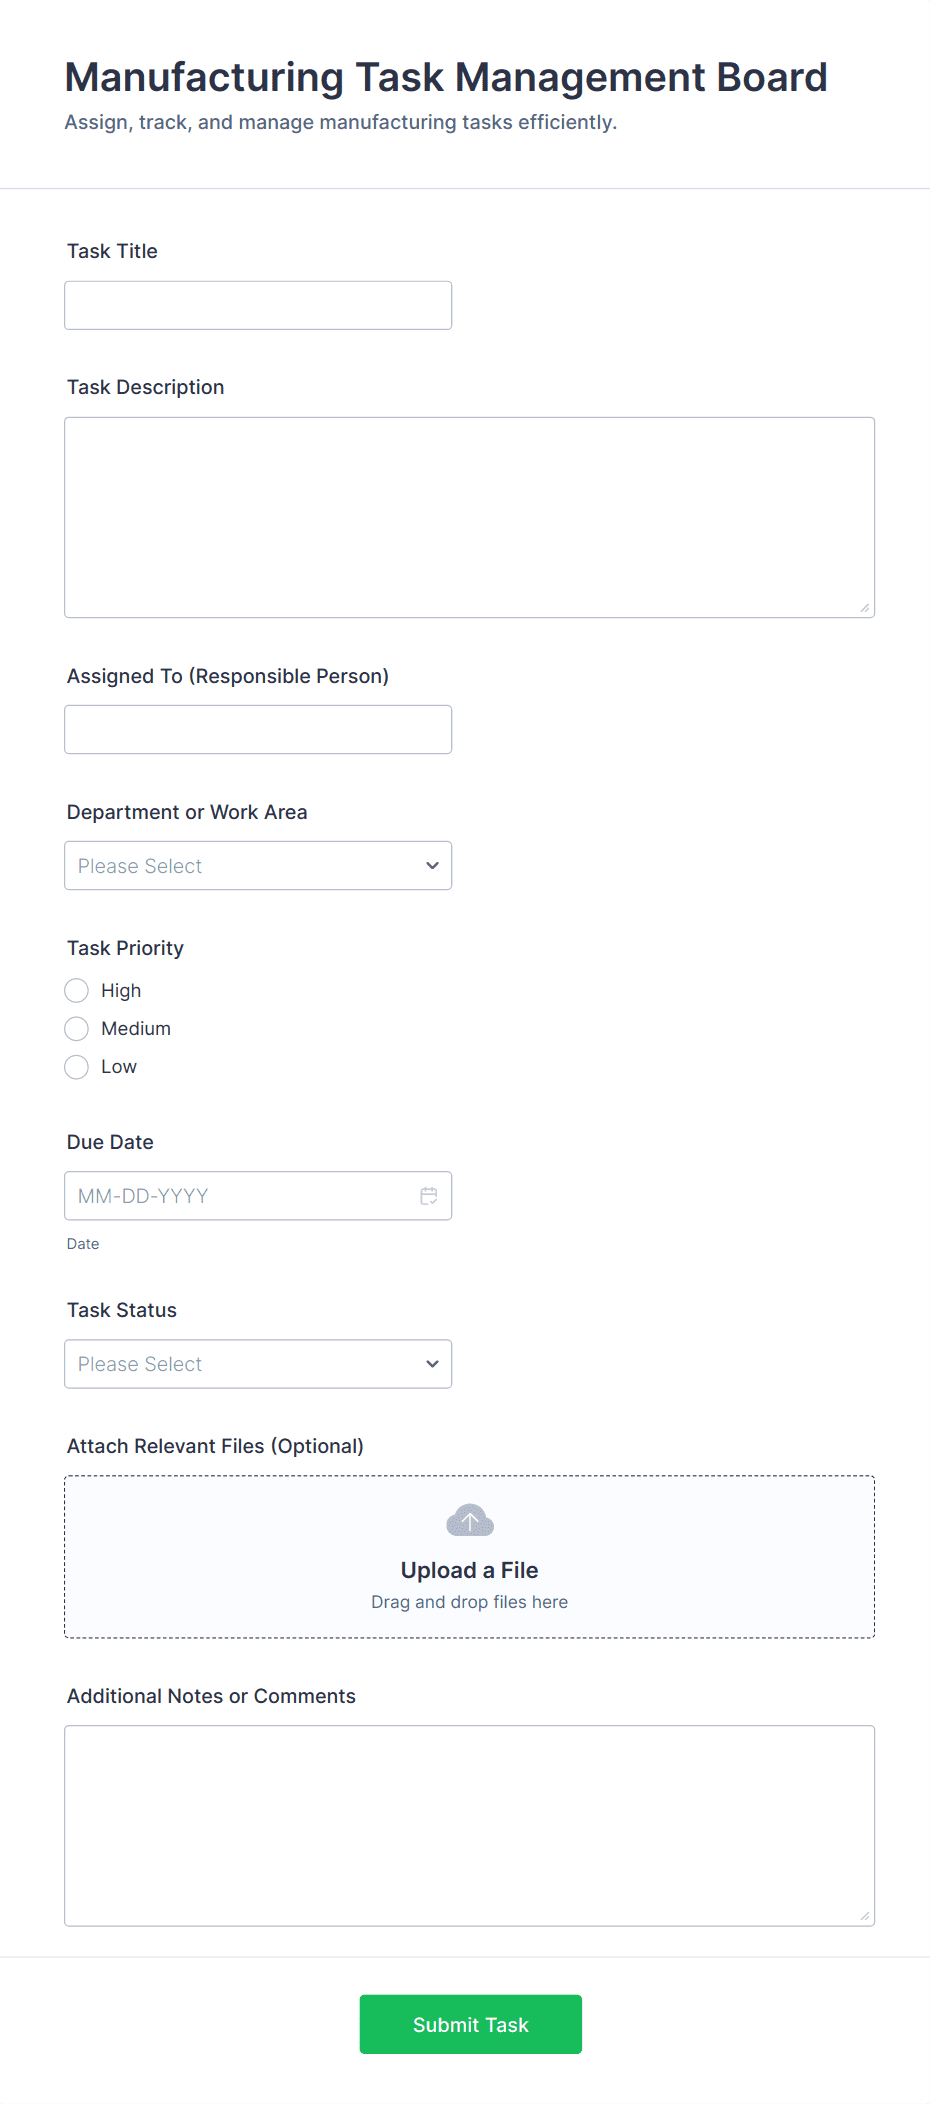
Task: Click the Department dropdown chevron
Action: tap(431, 865)
